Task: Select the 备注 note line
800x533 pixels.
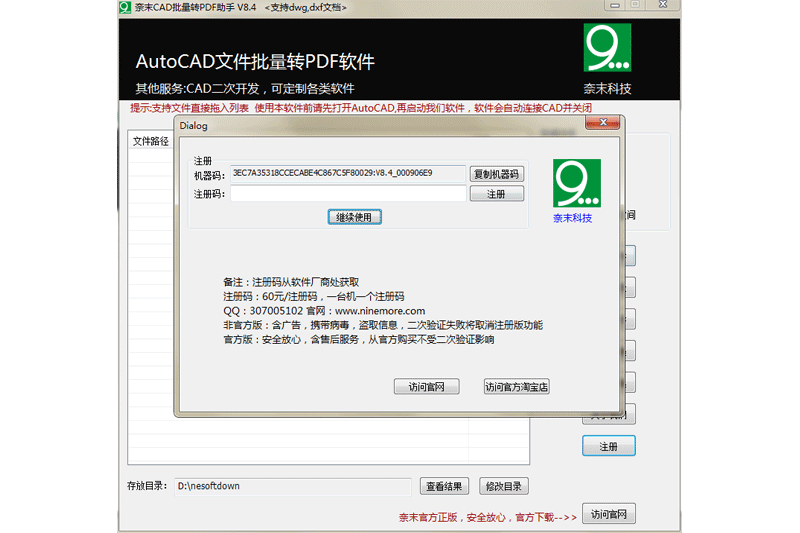Action: point(291,282)
